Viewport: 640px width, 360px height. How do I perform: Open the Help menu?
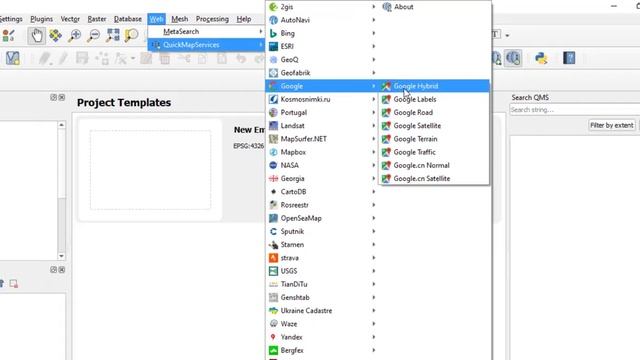point(244,19)
